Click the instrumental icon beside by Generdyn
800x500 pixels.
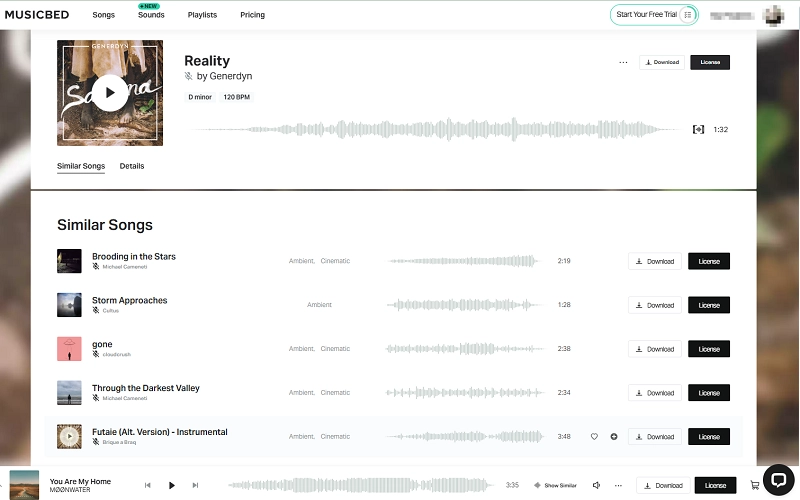pyautogui.click(x=188, y=76)
